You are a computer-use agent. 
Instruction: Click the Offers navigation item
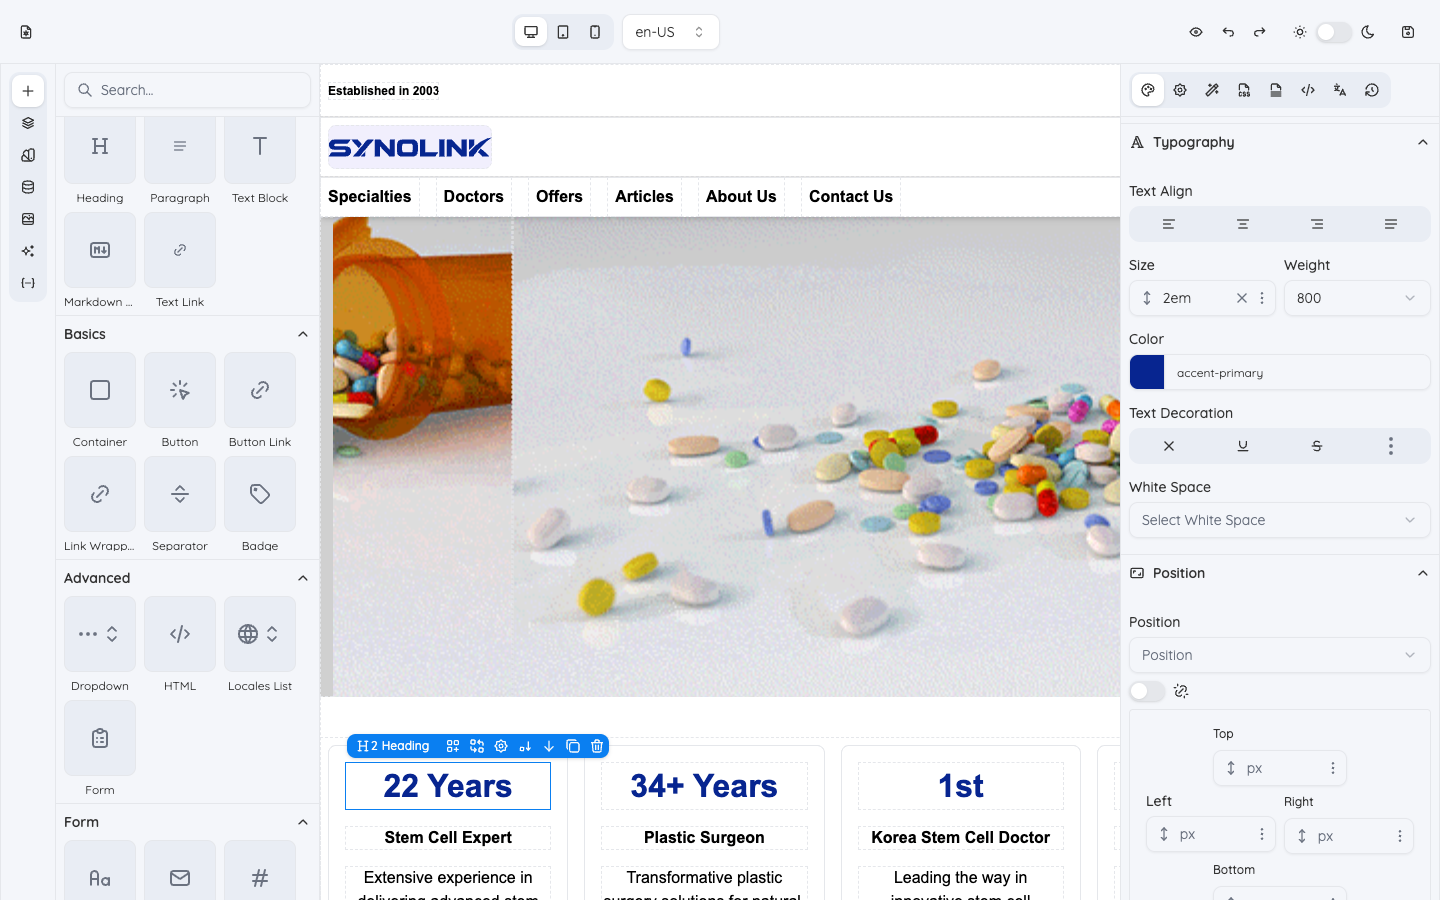tap(559, 196)
